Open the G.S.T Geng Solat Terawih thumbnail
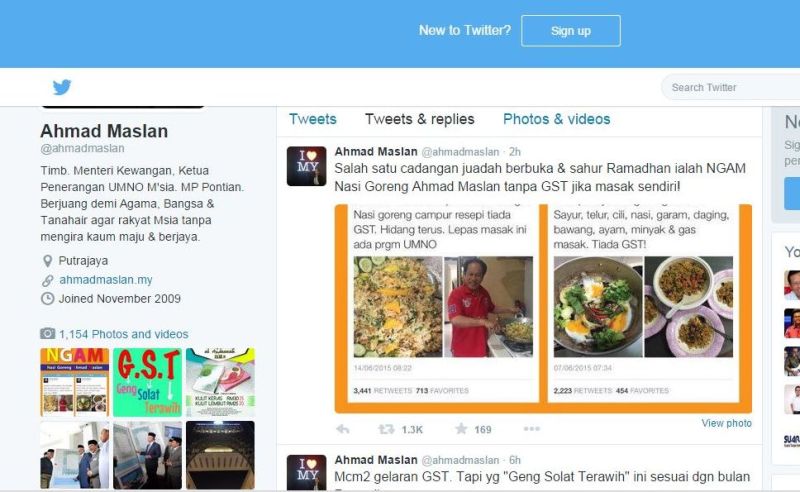Screen dimensions: 800x492 point(147,382)
